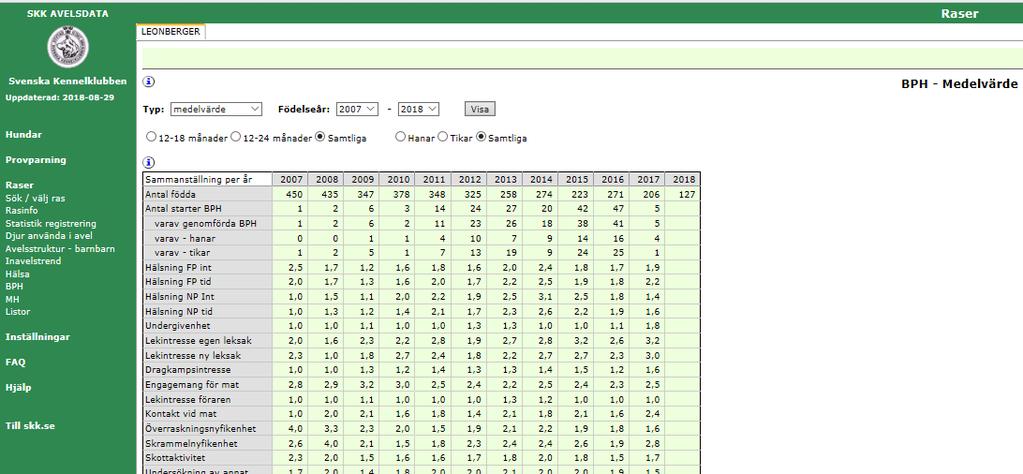
Task: Click the Dragkampsintresse row label
Action: coord(188,370)
